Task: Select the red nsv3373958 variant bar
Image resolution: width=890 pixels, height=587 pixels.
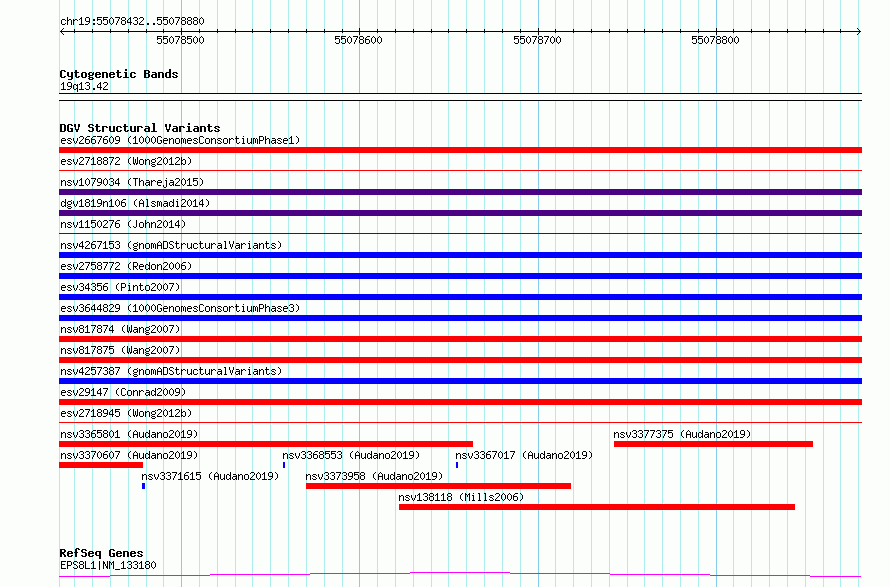Action: (x=438, y=486)
